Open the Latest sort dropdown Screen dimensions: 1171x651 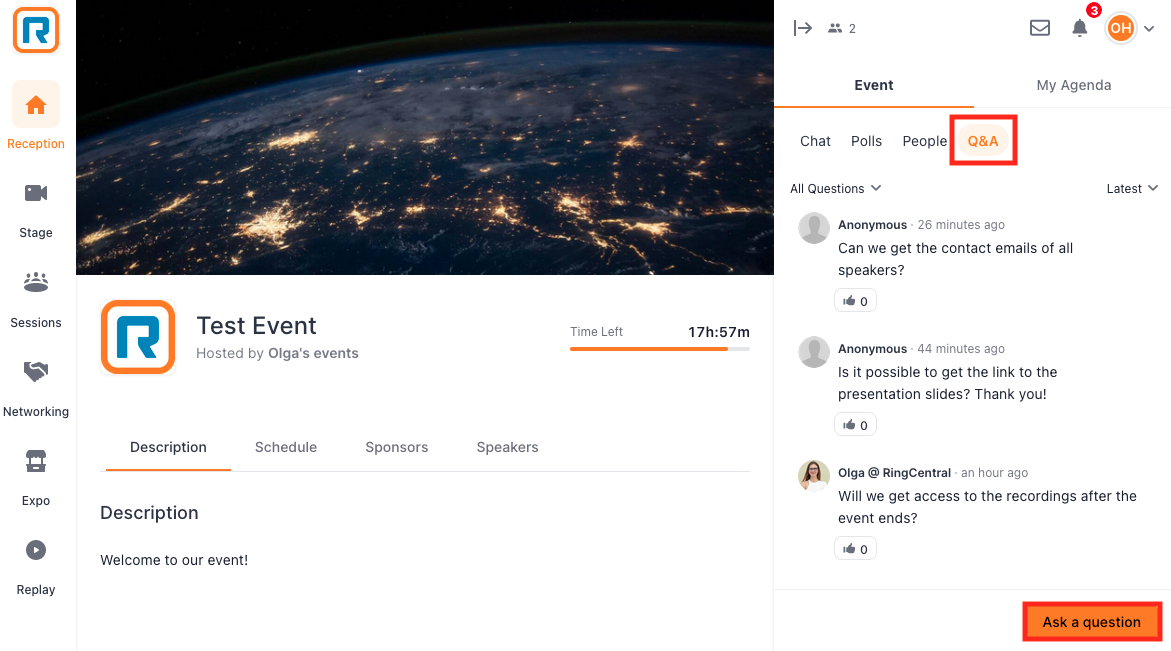tap(1132, 188)
